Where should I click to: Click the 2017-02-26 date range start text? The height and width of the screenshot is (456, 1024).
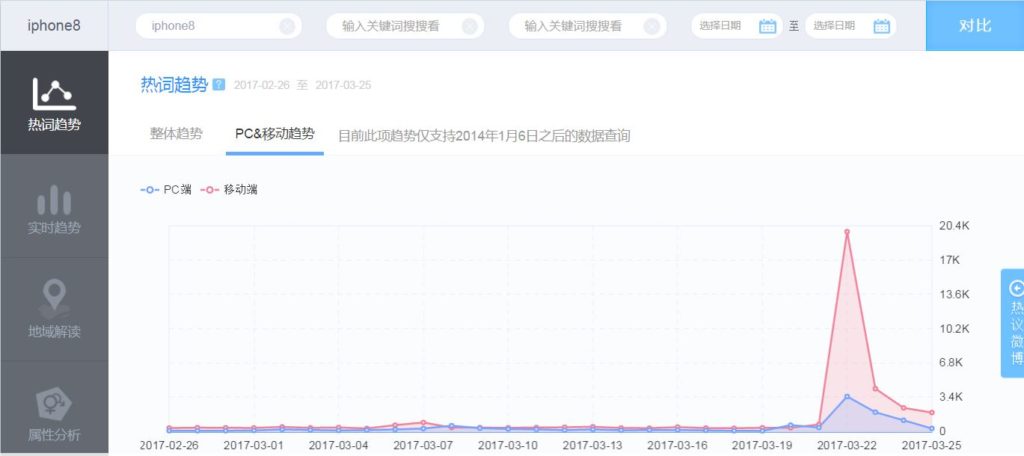click(x=261, y=85)
